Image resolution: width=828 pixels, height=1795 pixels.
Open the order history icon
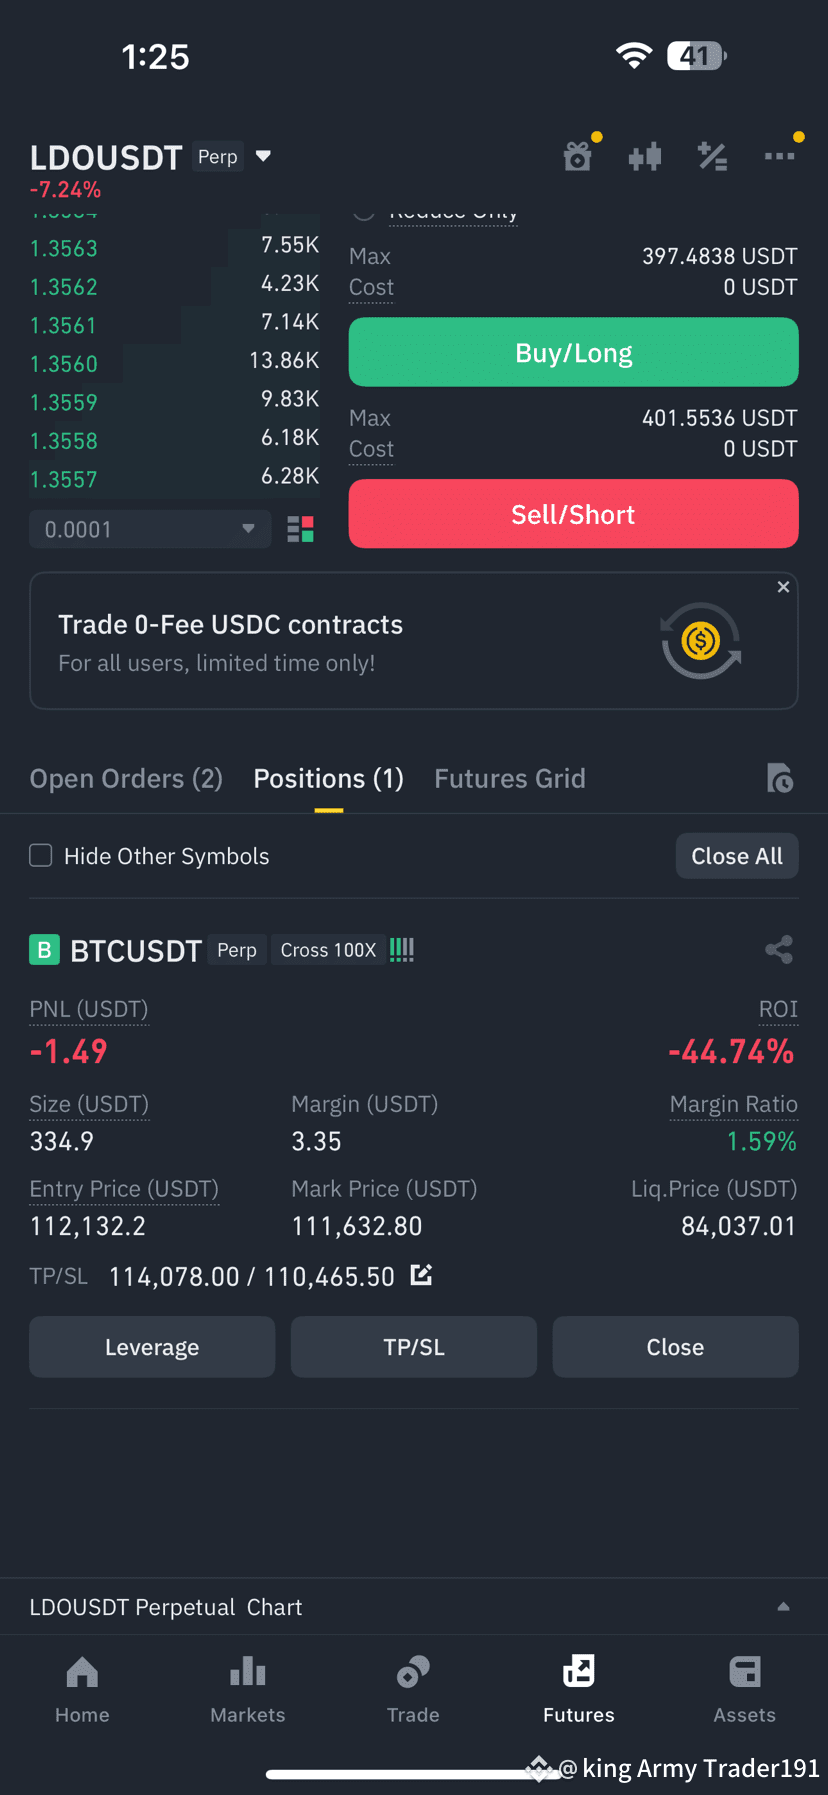click(780, 778)
